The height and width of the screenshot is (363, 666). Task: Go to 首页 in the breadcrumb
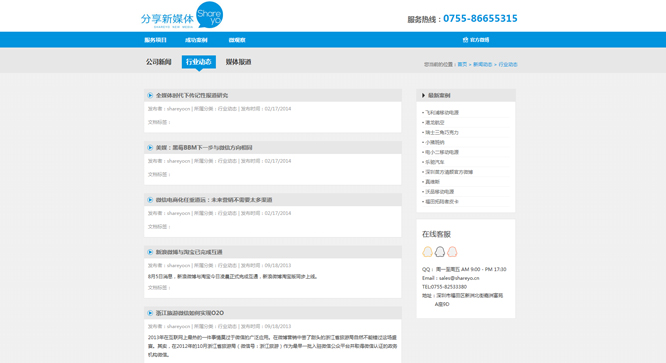[462, 65]
